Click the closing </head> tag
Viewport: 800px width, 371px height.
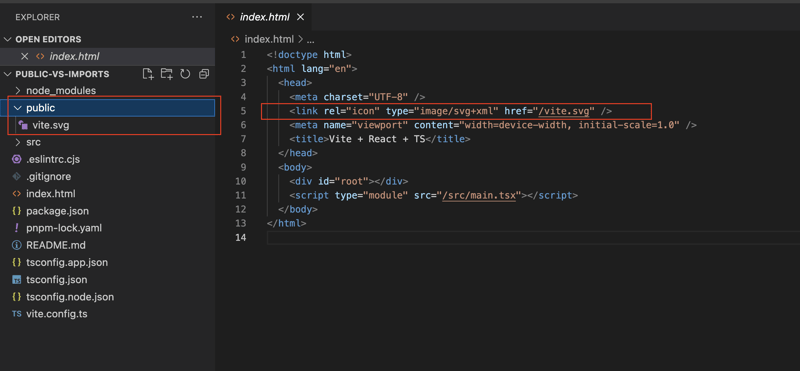tap(298, 153)
